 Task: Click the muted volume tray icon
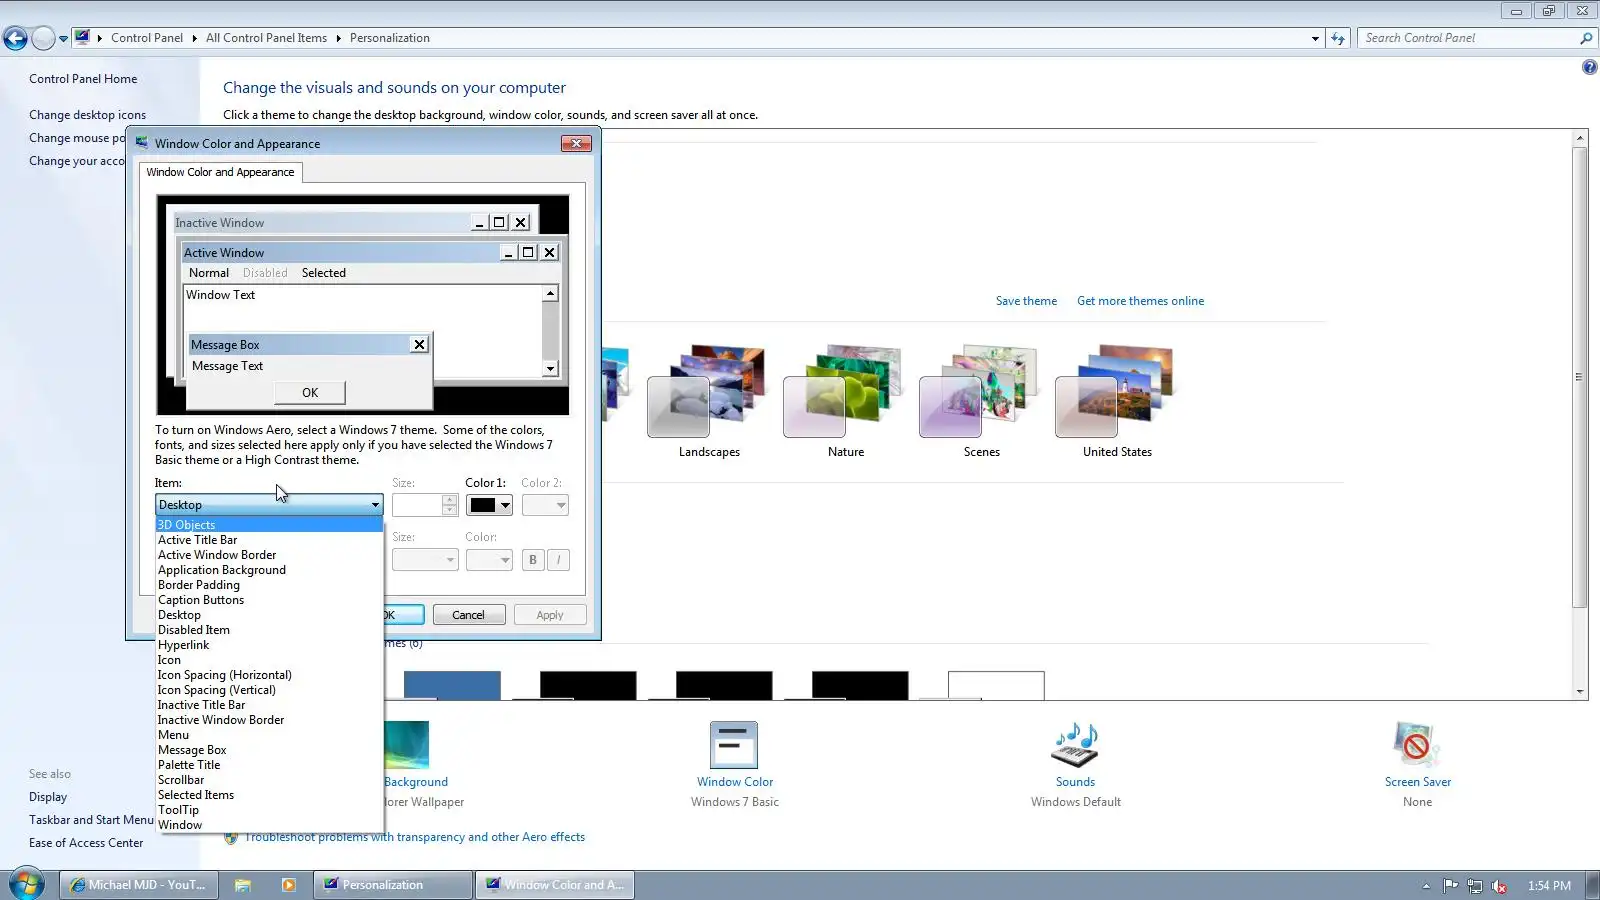(1499, 886)
